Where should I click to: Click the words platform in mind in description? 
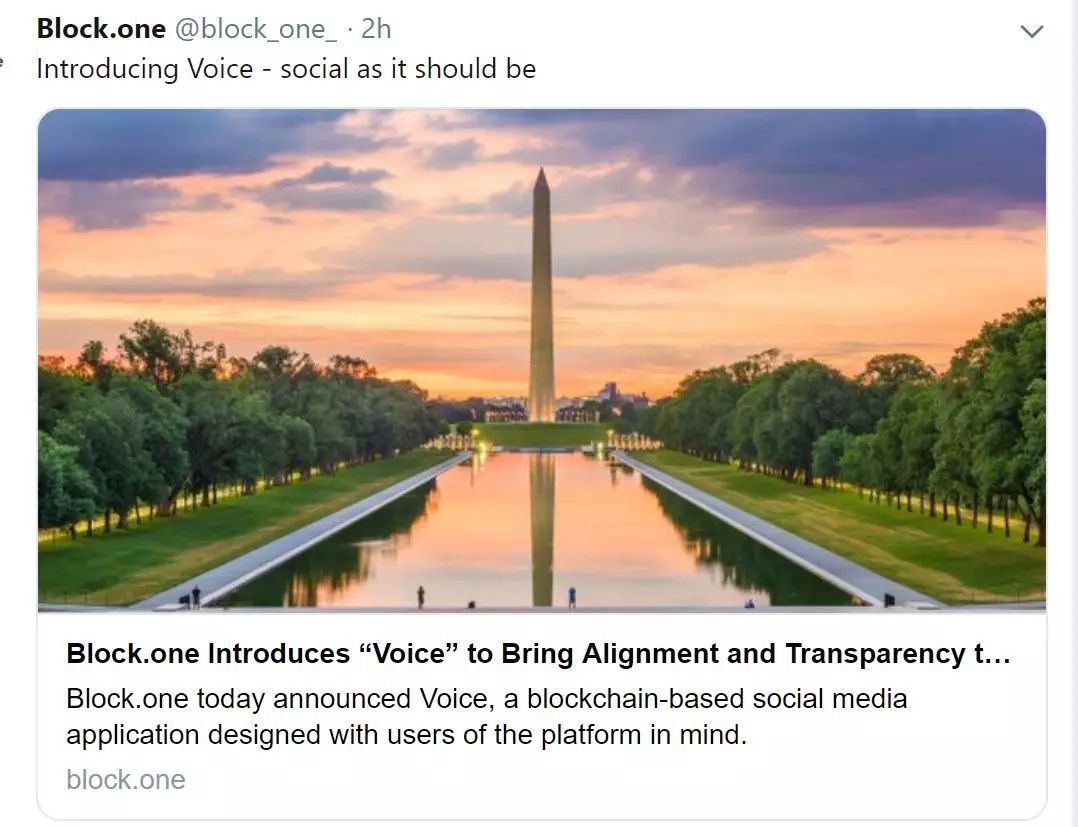(643, 735)
